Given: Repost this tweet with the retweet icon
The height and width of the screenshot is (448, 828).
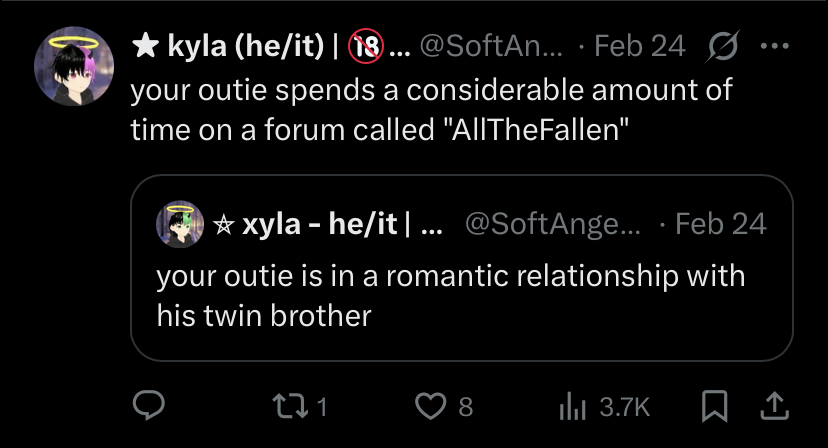Looking at the screenshot, I should pos(288,405).
